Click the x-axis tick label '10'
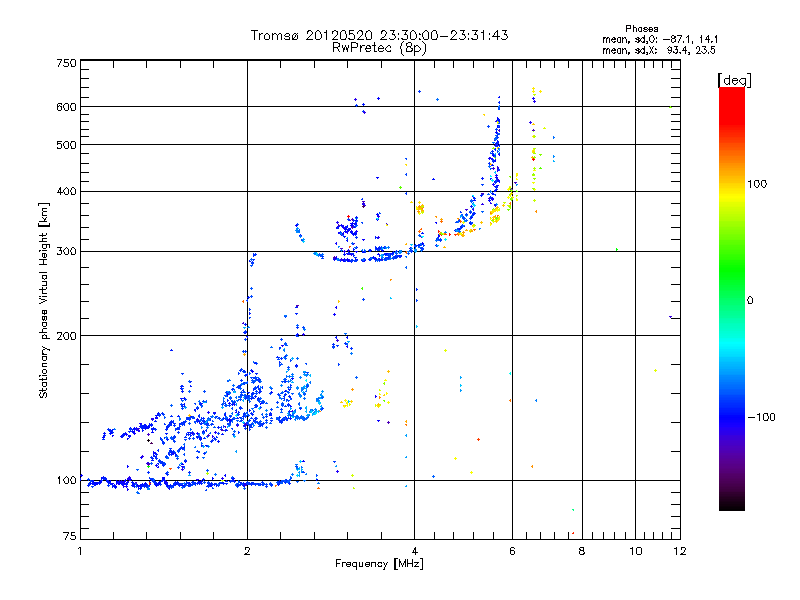Image resolution: width=800 pixels, height=600 pixels. (636, 551)
